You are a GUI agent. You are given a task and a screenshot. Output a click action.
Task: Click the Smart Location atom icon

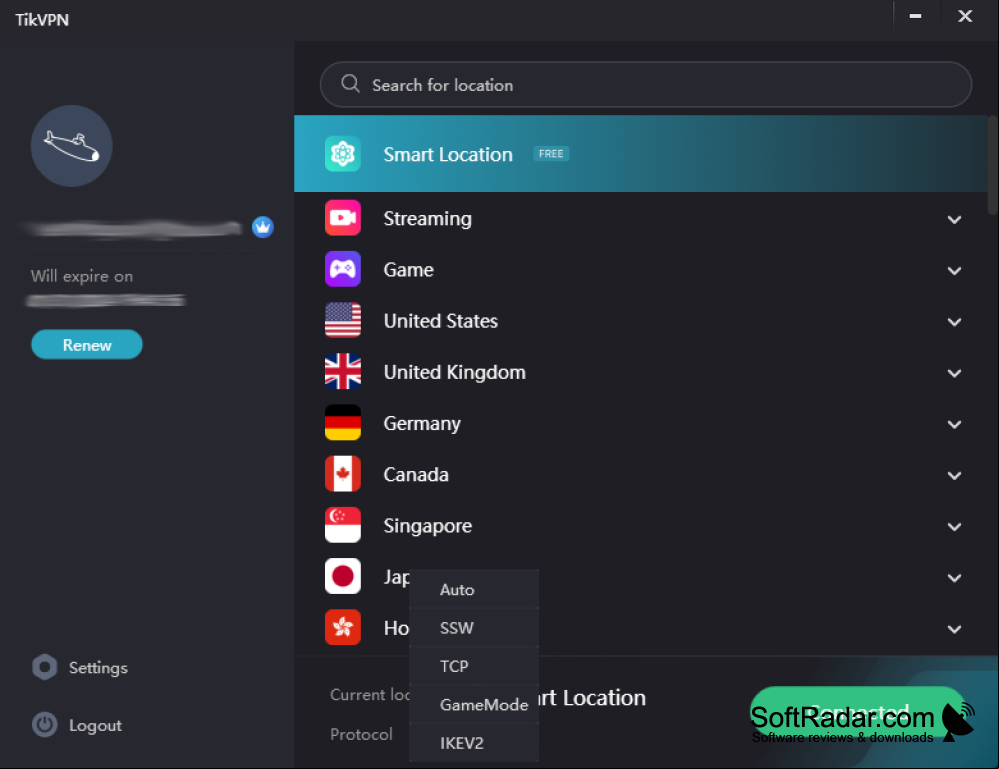click(x=343, y=154)
